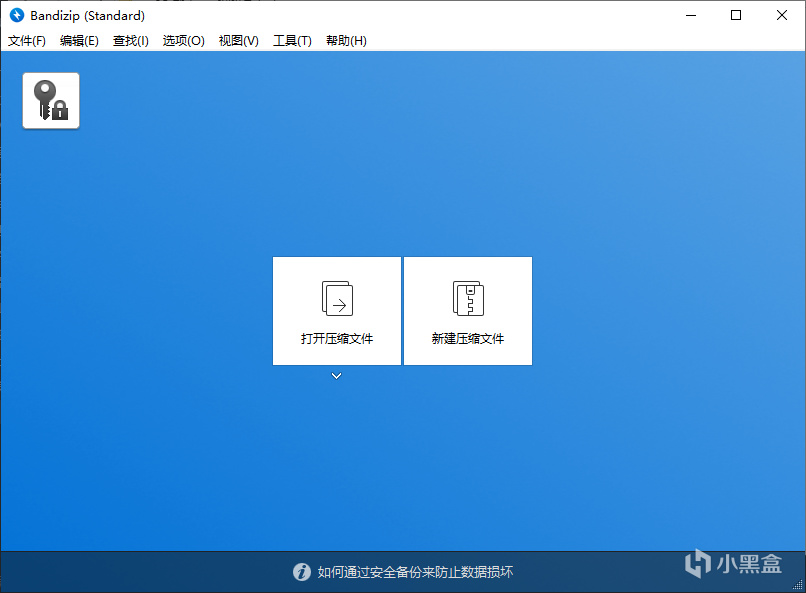Click the 新建压缩文件 button label

[x=468, y=339]
